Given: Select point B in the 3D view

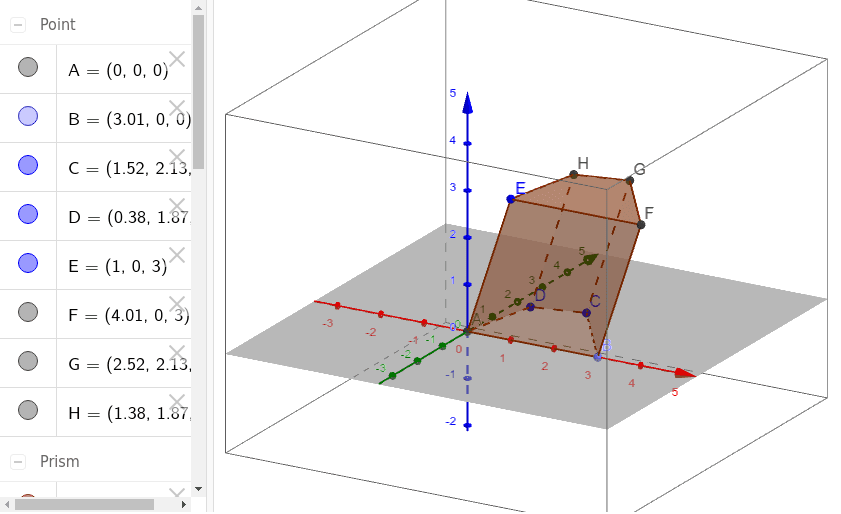Looking at the screenshot, I should click(x=598, y=357).
